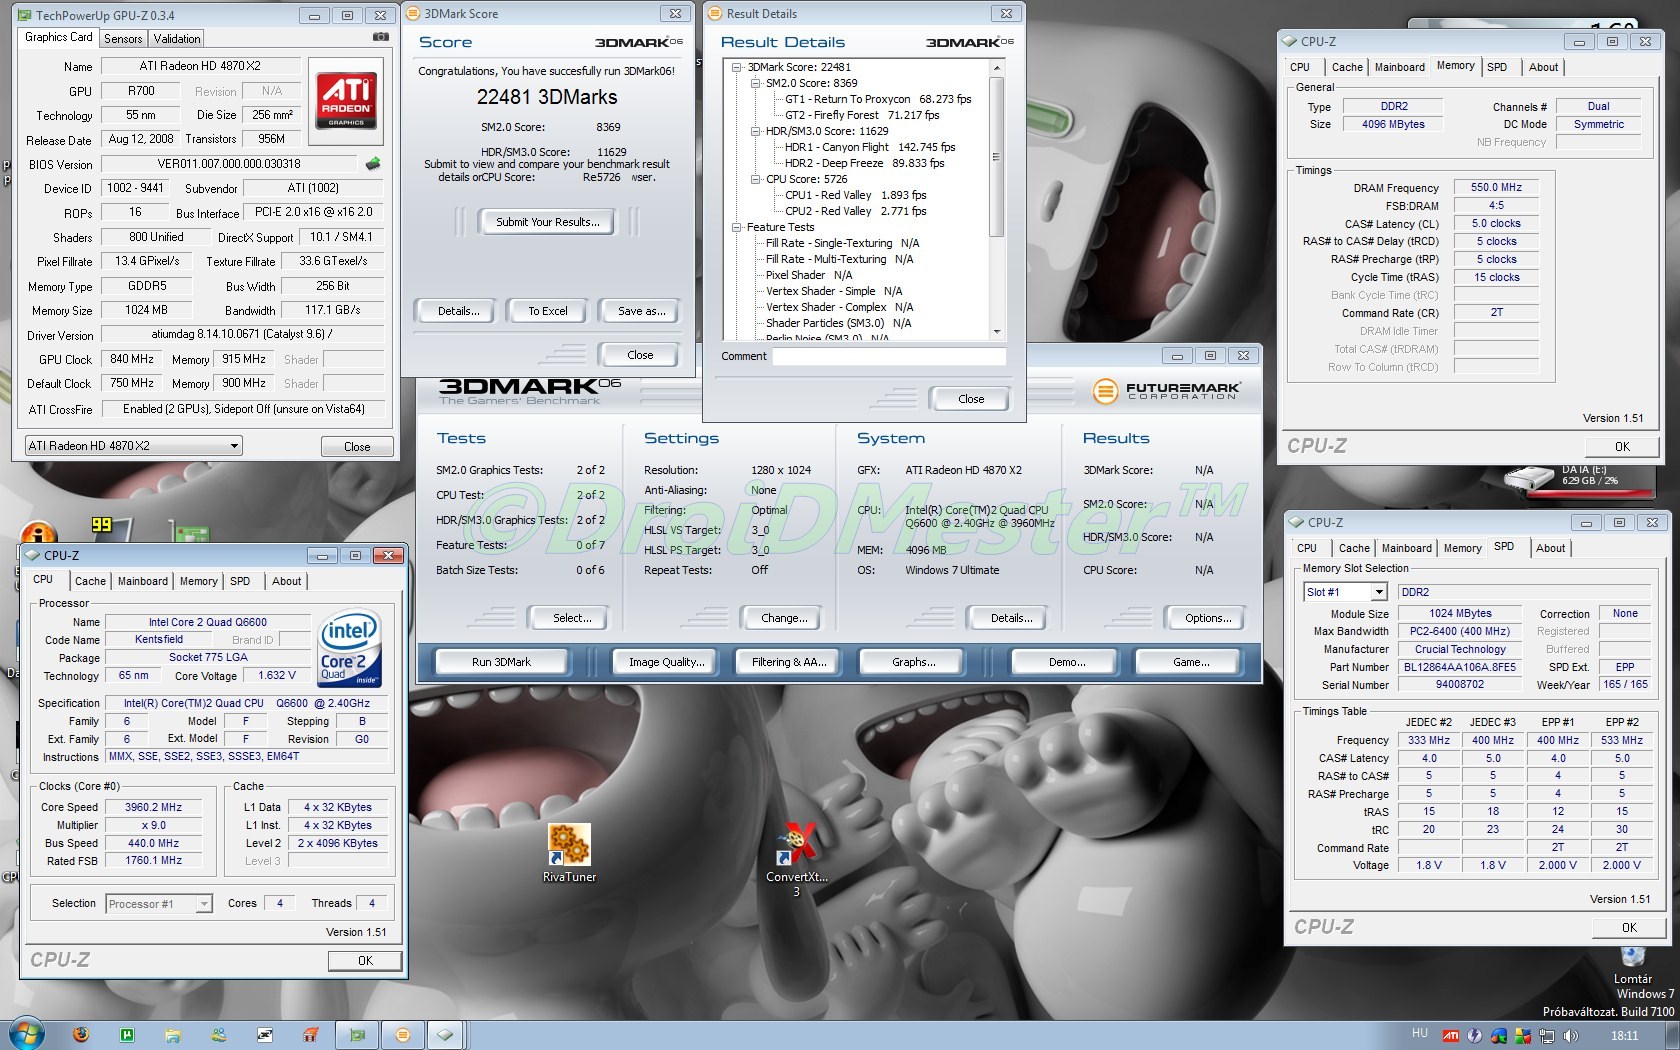The height and width of the screenshot is (1050, 1680).
Task: Open SPD tab in bottom-left CPU-Z window
Action: [240, 581]
